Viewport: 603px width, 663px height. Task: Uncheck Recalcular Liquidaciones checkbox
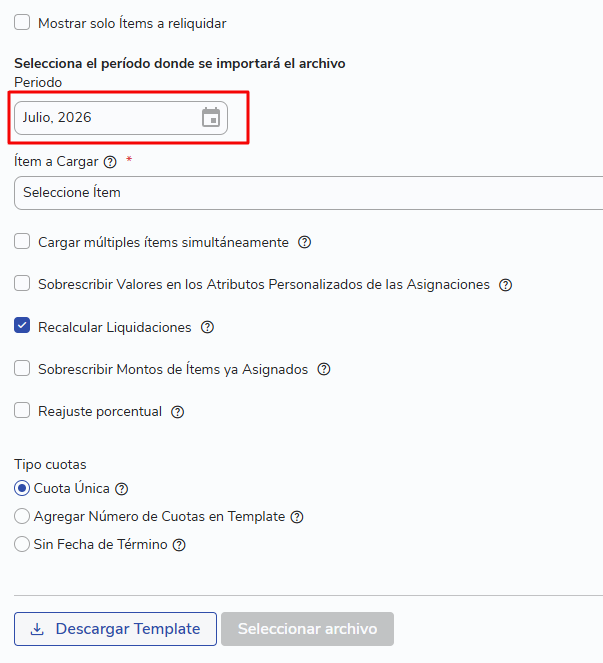[x=22, y=326]
